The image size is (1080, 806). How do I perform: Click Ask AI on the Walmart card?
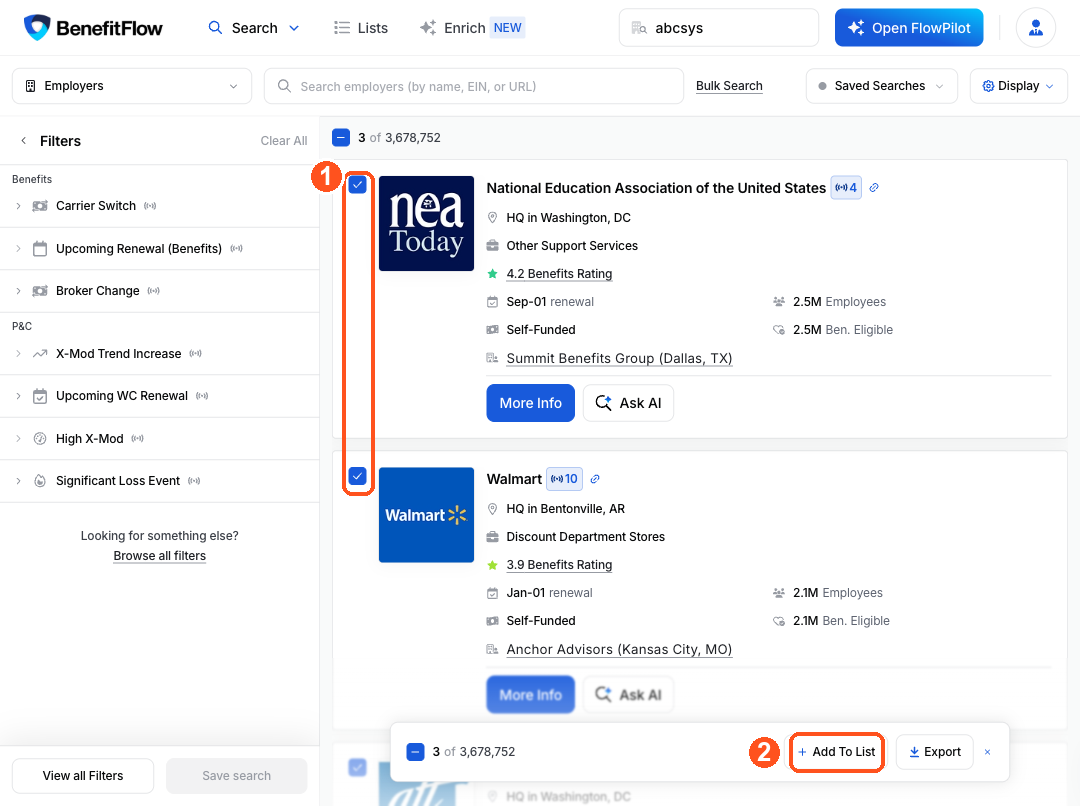(628, 694)
